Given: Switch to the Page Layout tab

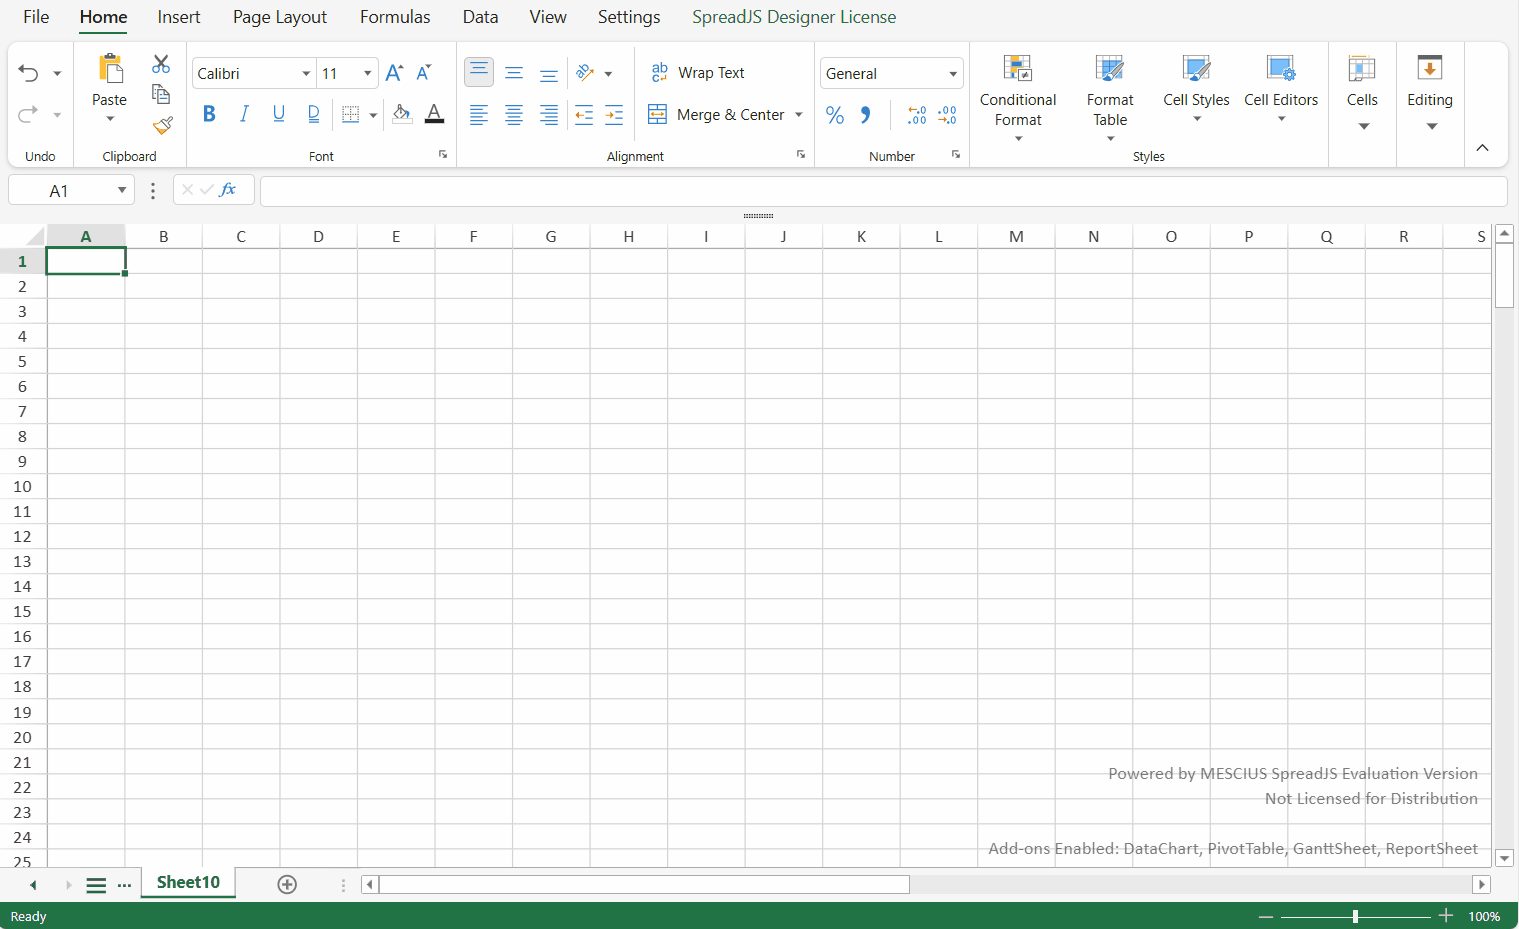Looking at the screenshot, I should (280, 17).
